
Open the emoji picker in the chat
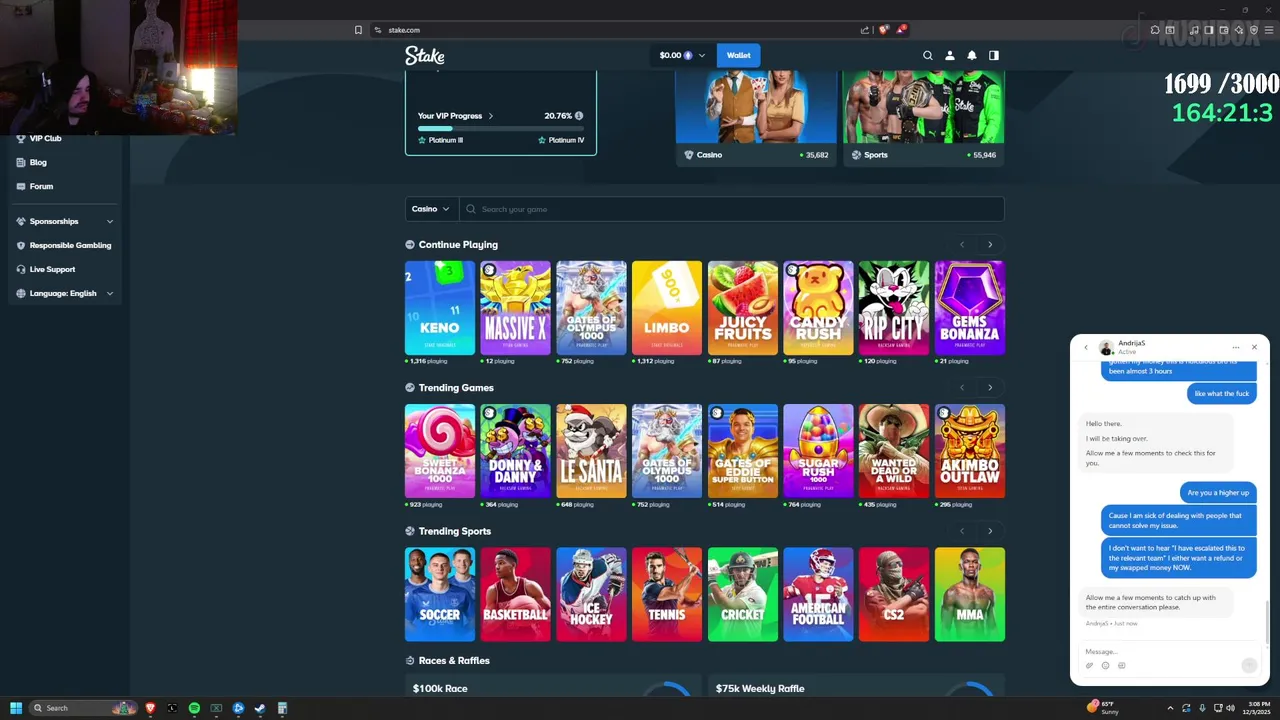click(1106, 666)
